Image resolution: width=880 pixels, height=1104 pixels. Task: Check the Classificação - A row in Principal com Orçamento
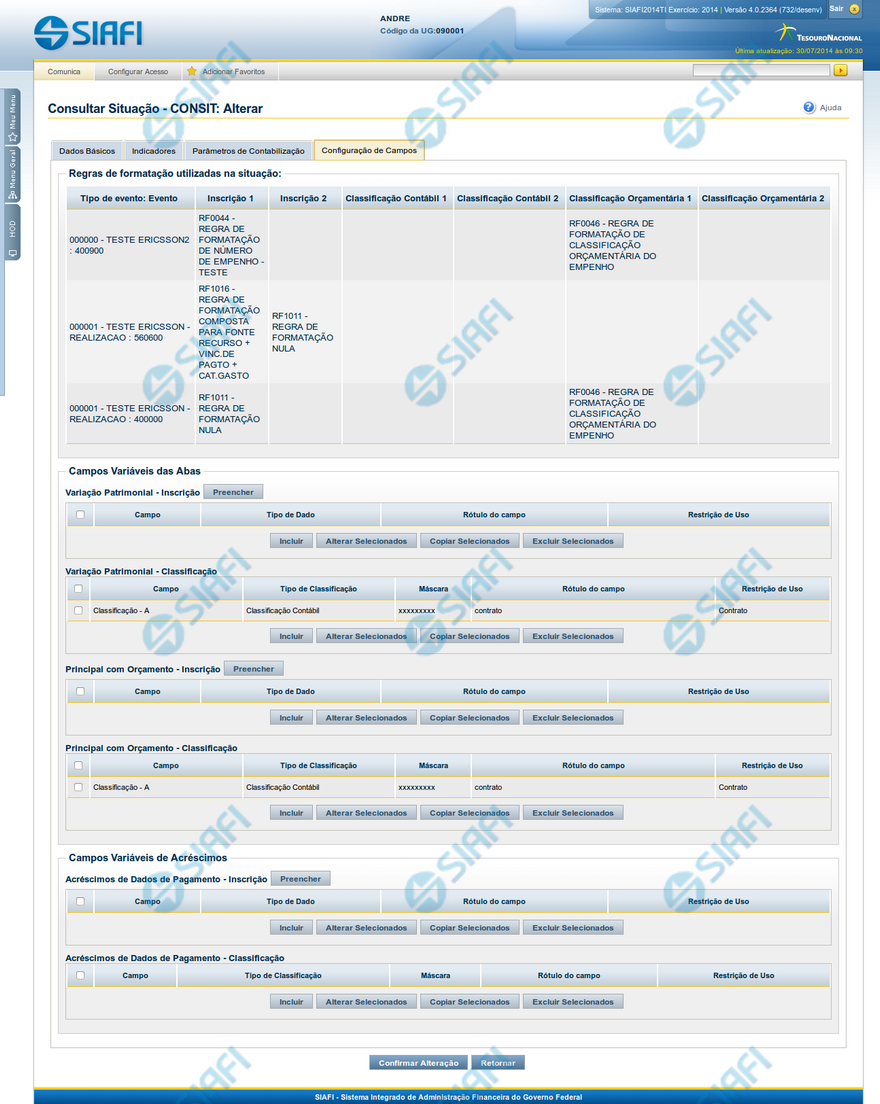pos(78,787)
